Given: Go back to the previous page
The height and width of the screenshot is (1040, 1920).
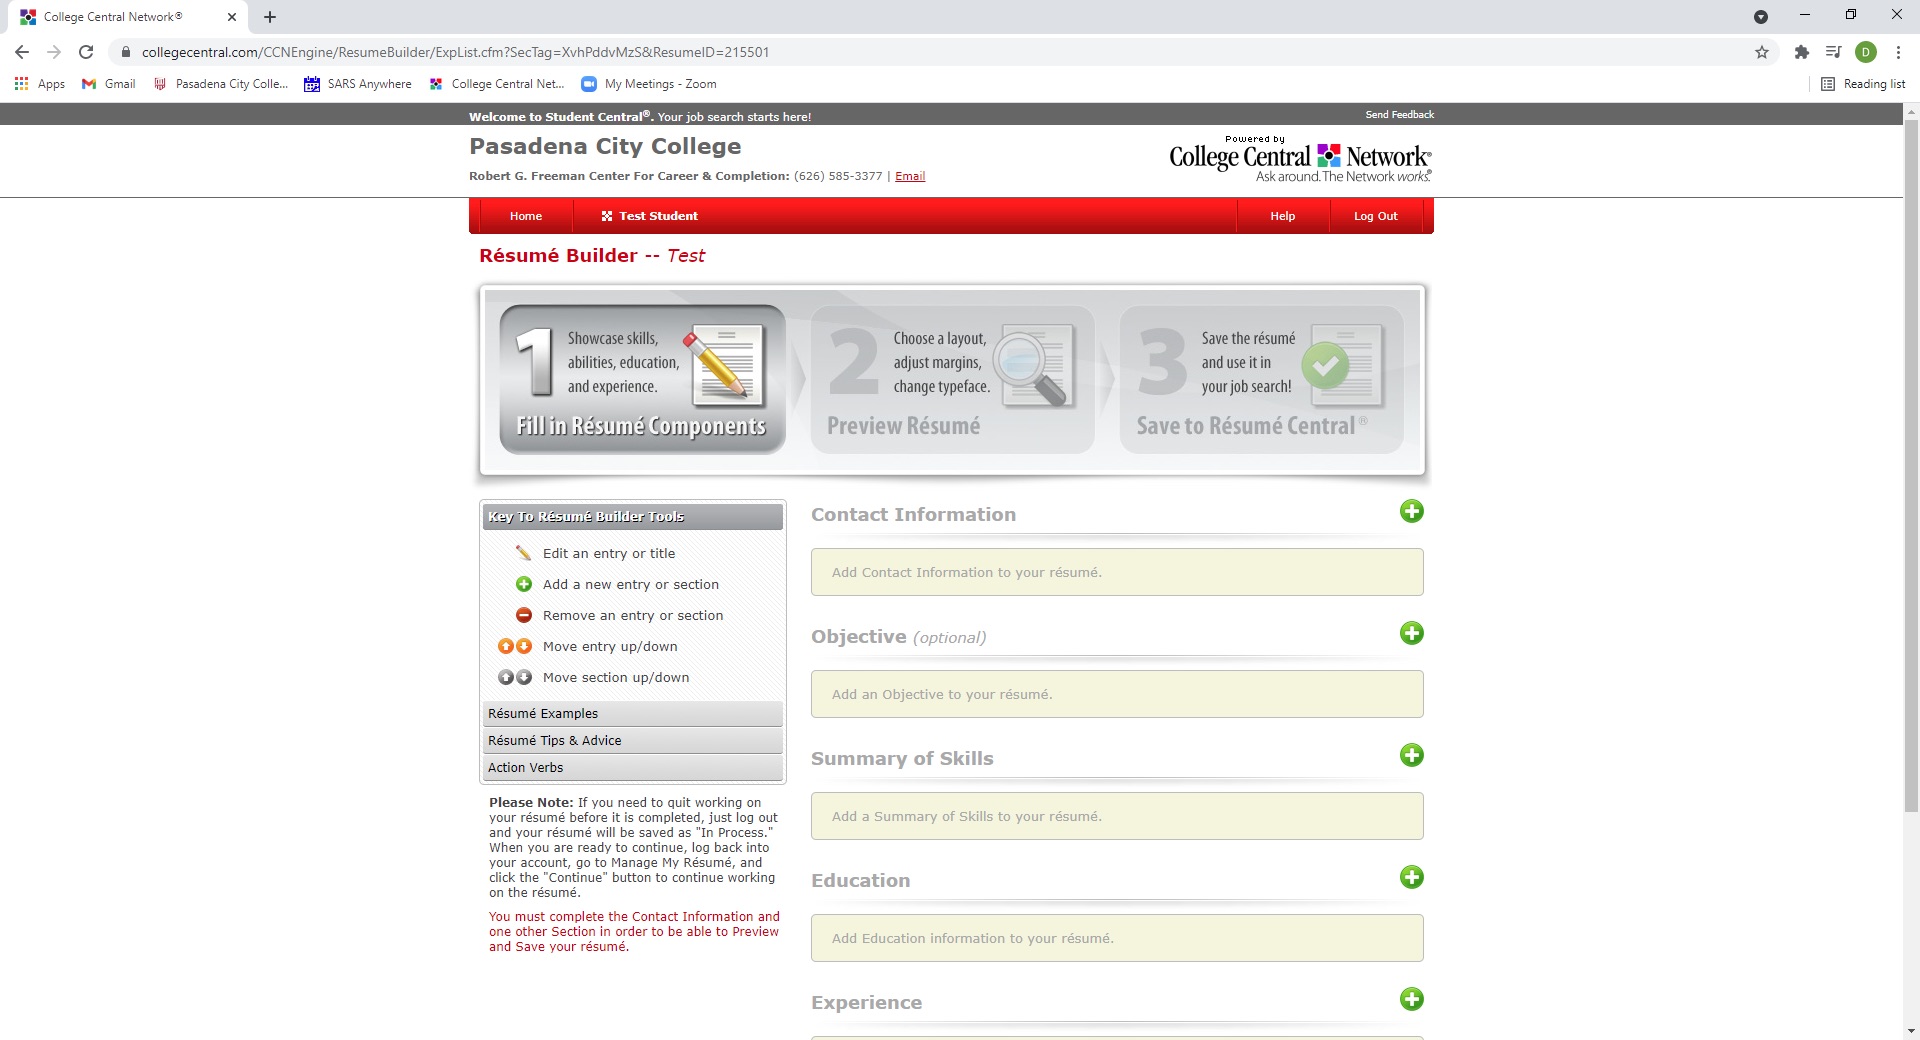Looking at the screenshot, I should point(22,52).
